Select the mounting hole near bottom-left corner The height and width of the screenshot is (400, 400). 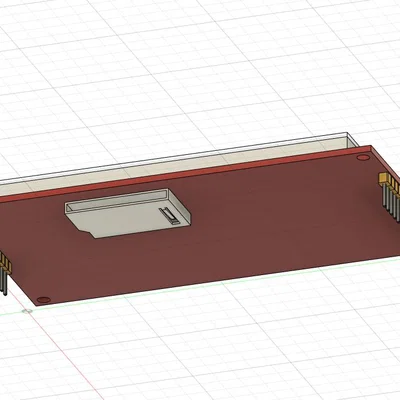pos(44,299)
